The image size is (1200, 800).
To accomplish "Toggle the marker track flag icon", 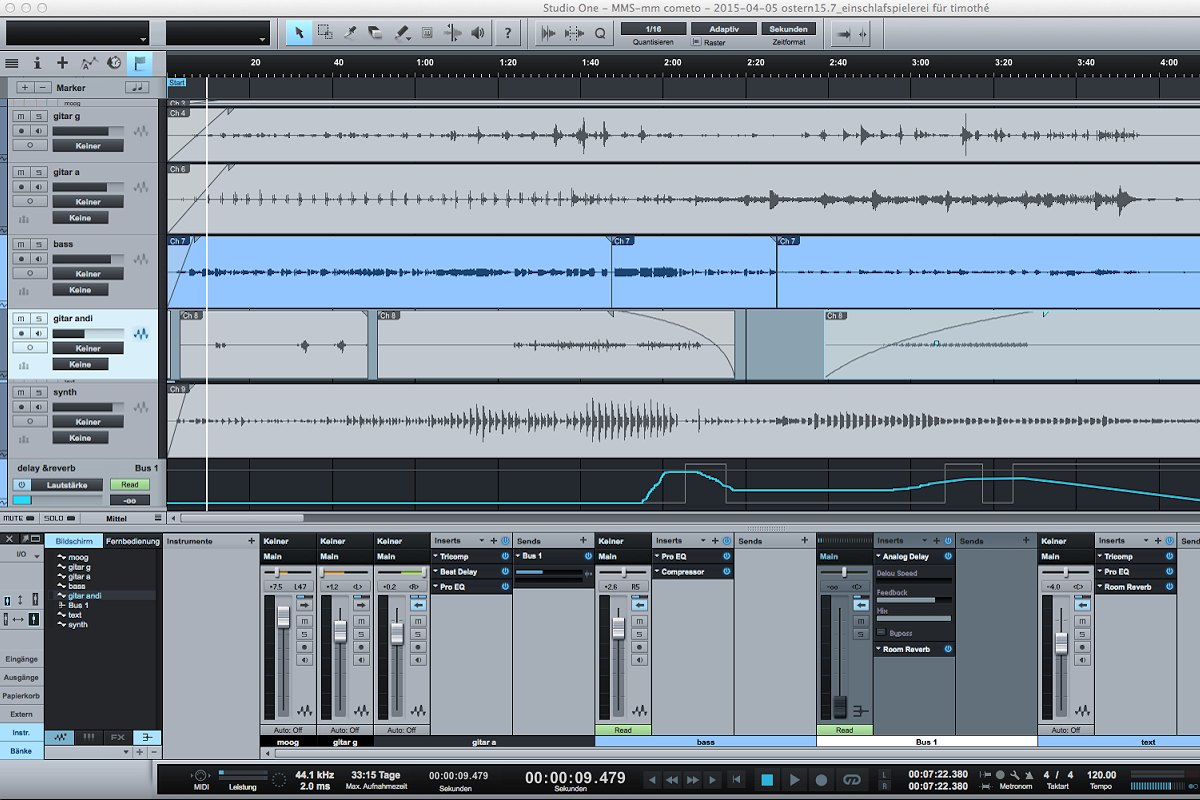I will tap(139, 62).
